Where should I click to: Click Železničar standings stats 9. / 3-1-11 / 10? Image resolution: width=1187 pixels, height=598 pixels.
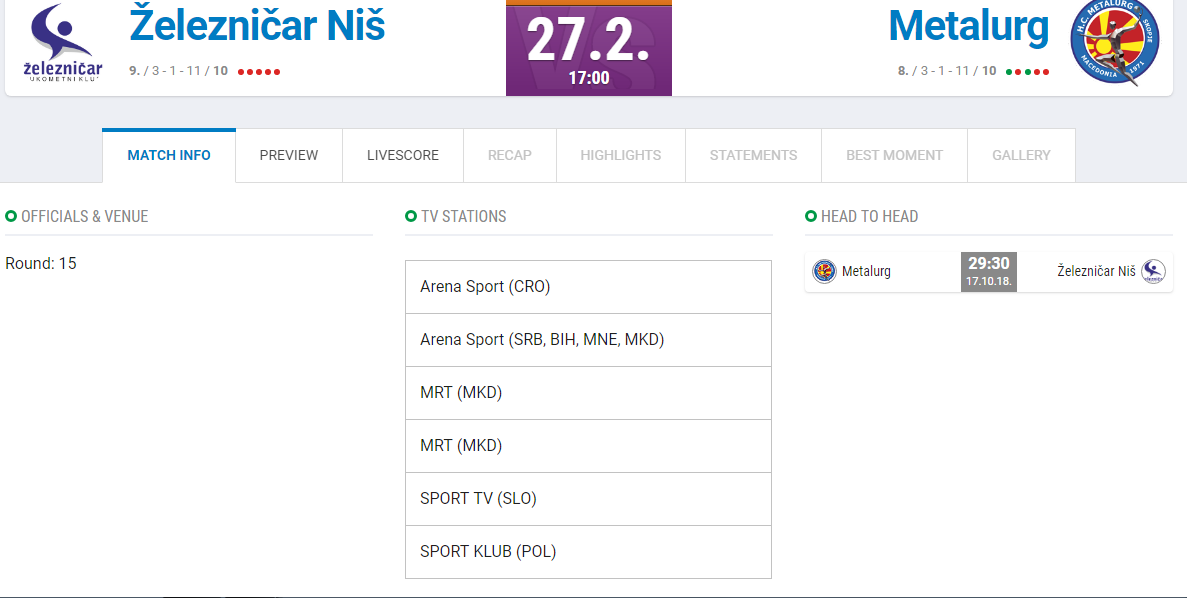point(179,71)
